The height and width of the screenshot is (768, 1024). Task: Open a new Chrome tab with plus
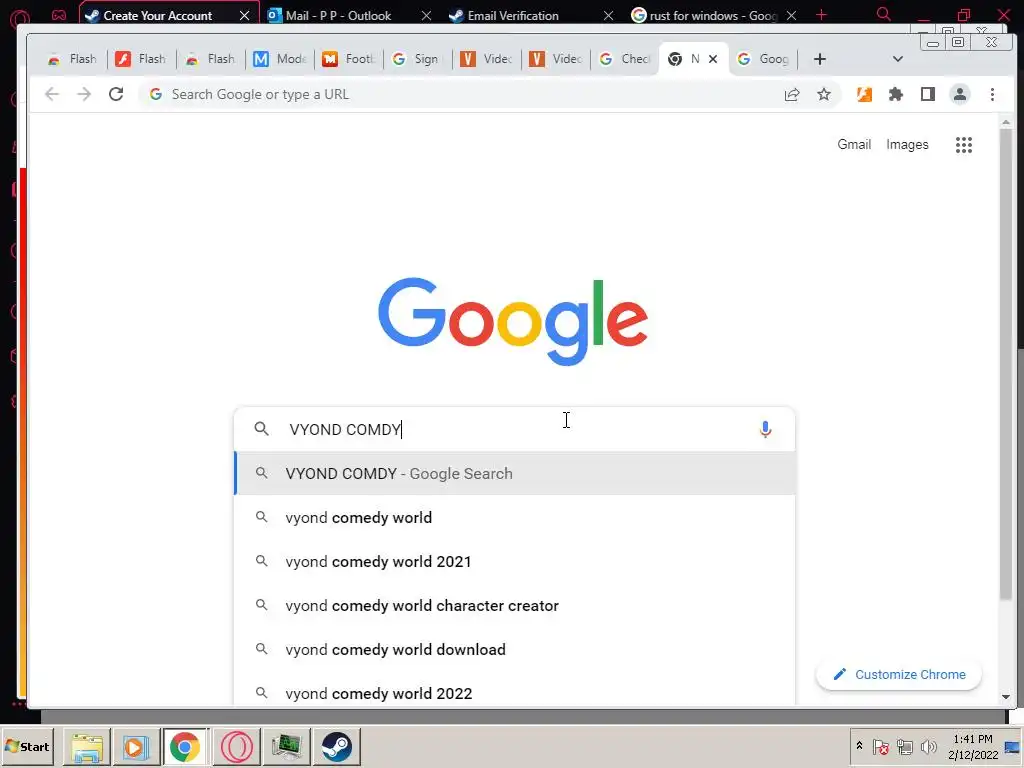pos(820,59)
